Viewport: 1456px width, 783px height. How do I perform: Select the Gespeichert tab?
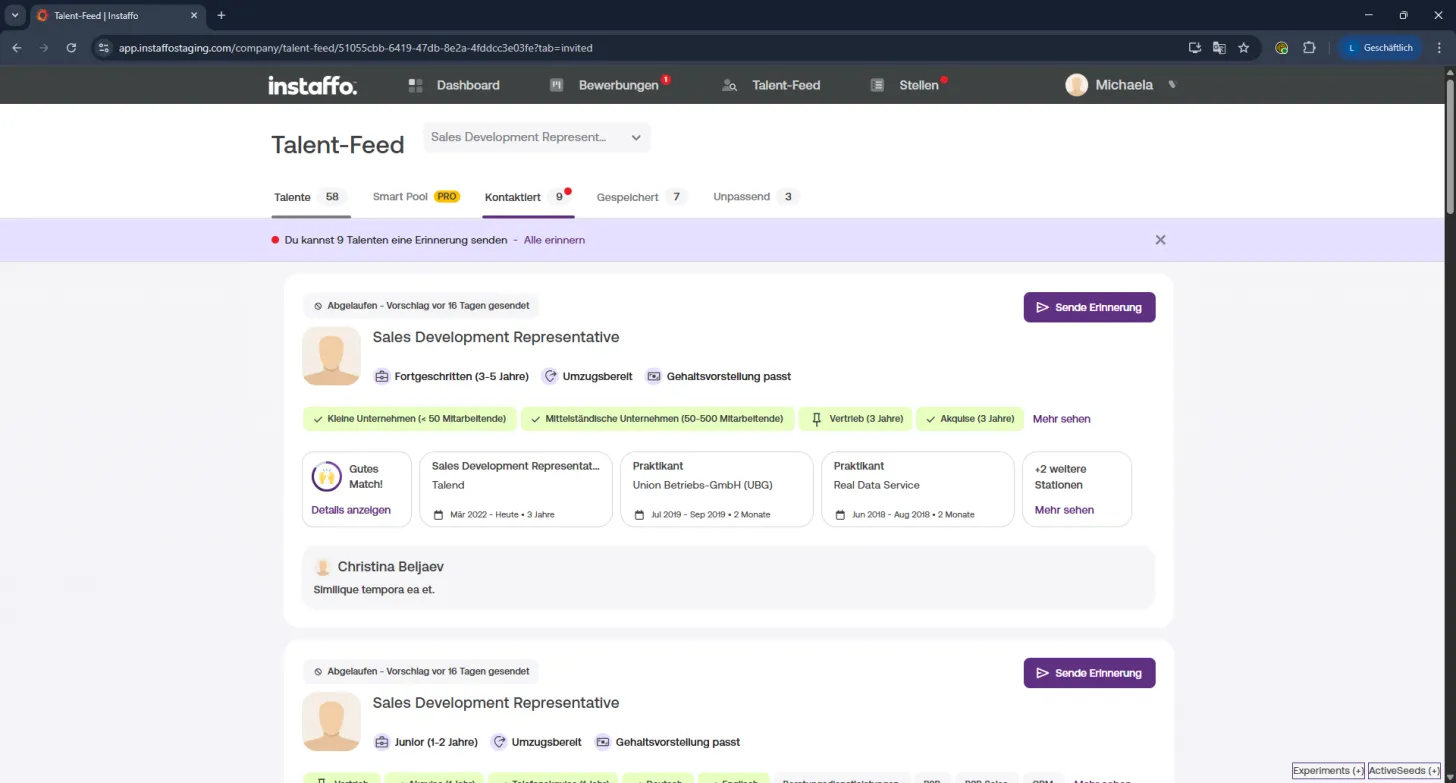[642, 197]
